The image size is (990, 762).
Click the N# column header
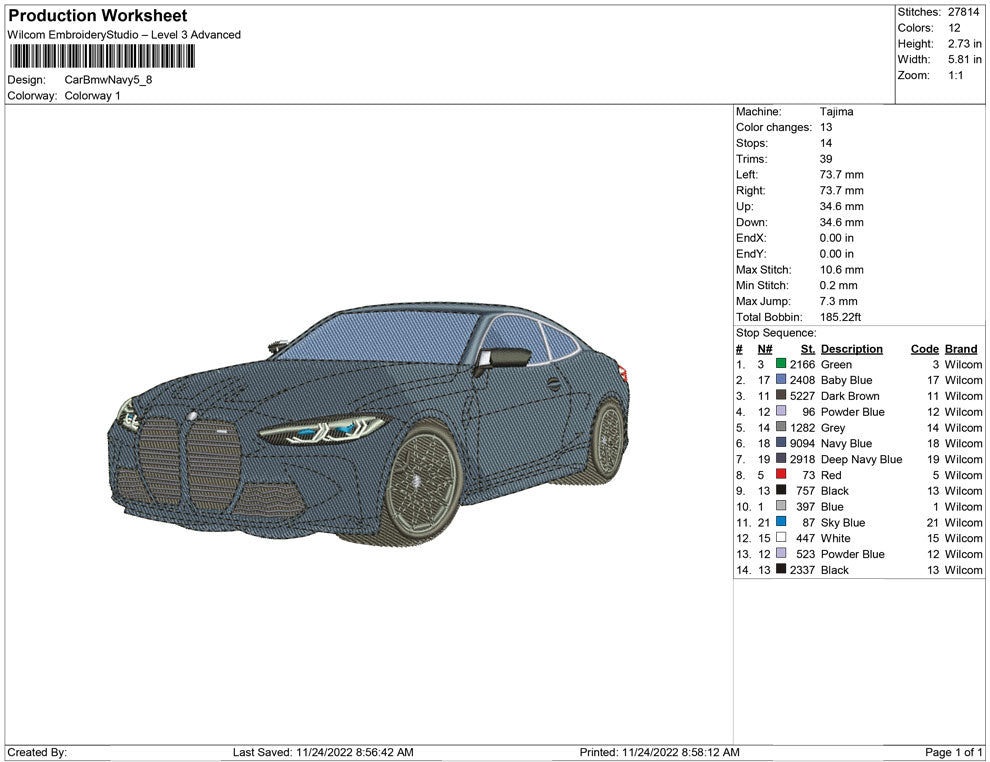pyautogui.click(x=764, y=349)
